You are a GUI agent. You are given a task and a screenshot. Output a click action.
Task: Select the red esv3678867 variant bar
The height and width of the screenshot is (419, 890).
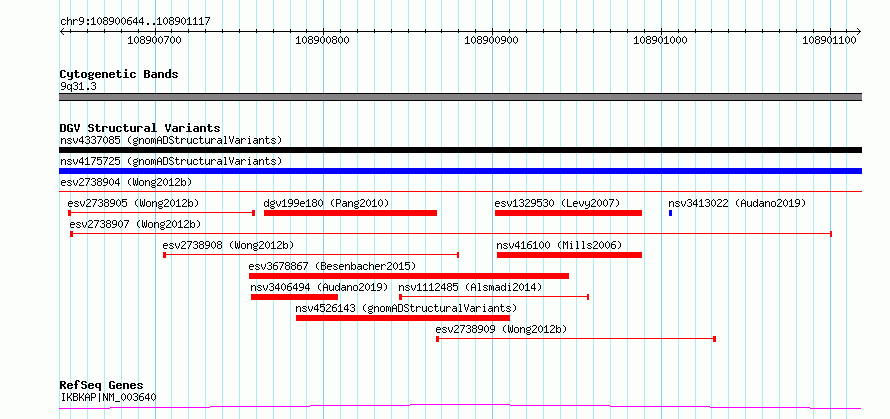click(x=409, y=276)
